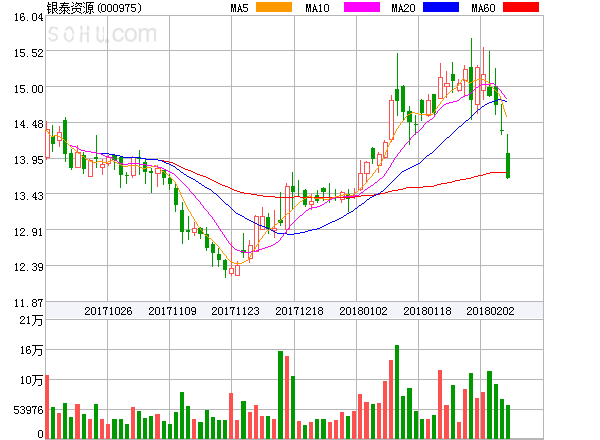The width and height of the screenshot is (600, 440).
Task: Click the MA10 legend label
Action: 317,8
